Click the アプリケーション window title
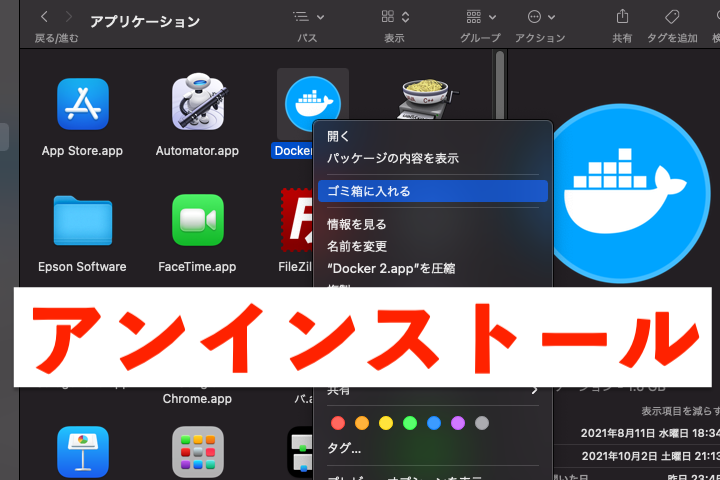The width and height of the screenshot is (720, 480). pos(145,22)
